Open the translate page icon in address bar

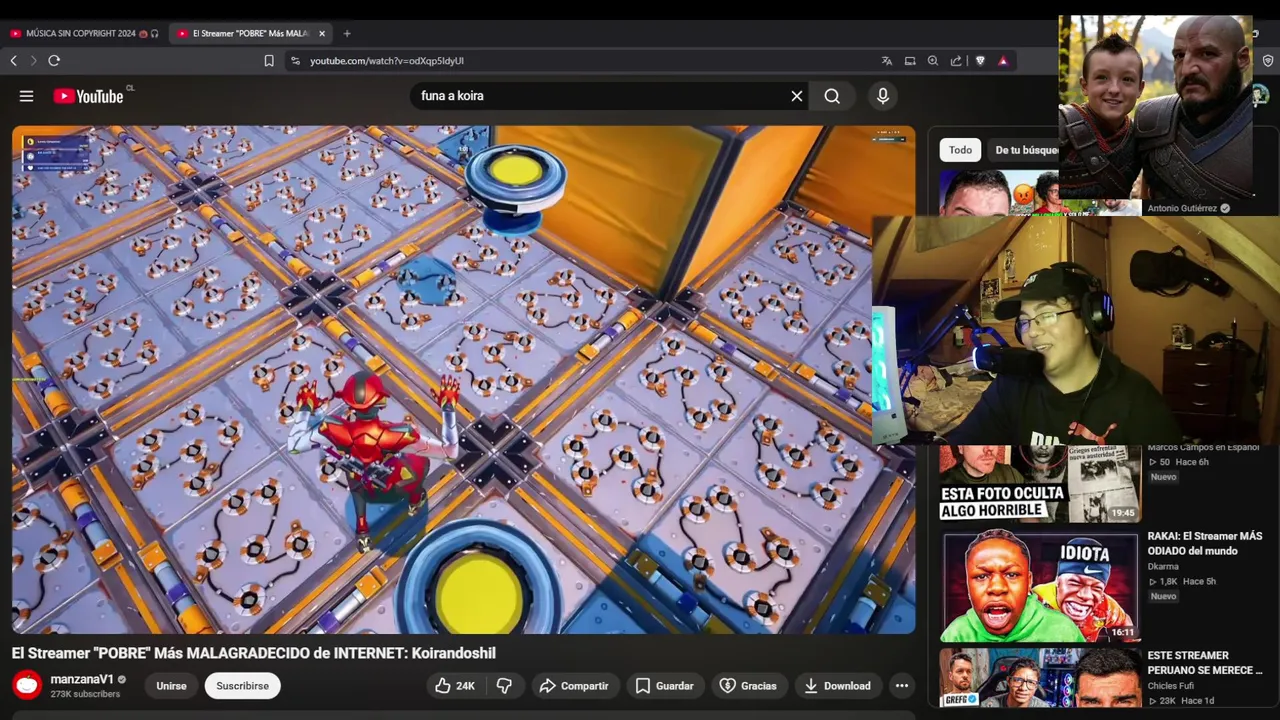[887, 61]
